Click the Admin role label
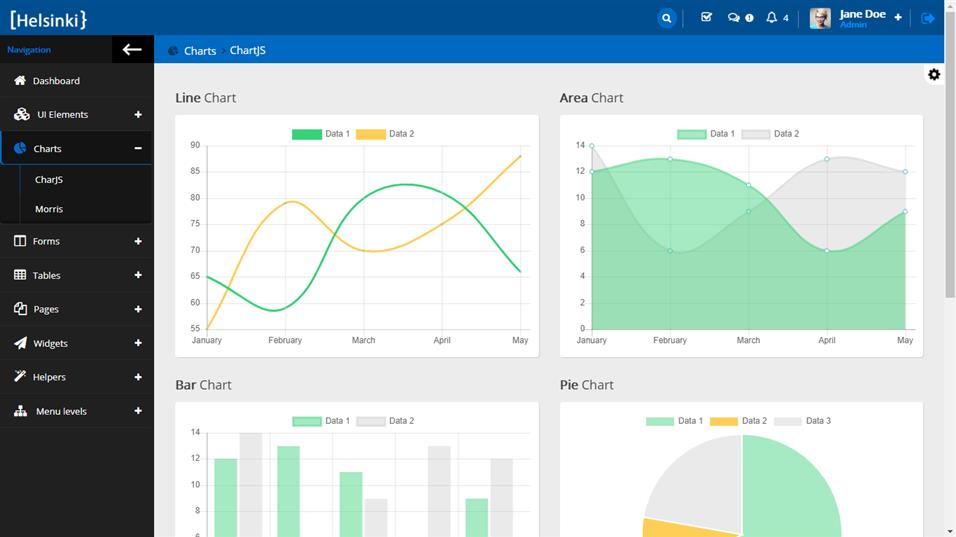The image size is (956, 537). coord(853,25)
